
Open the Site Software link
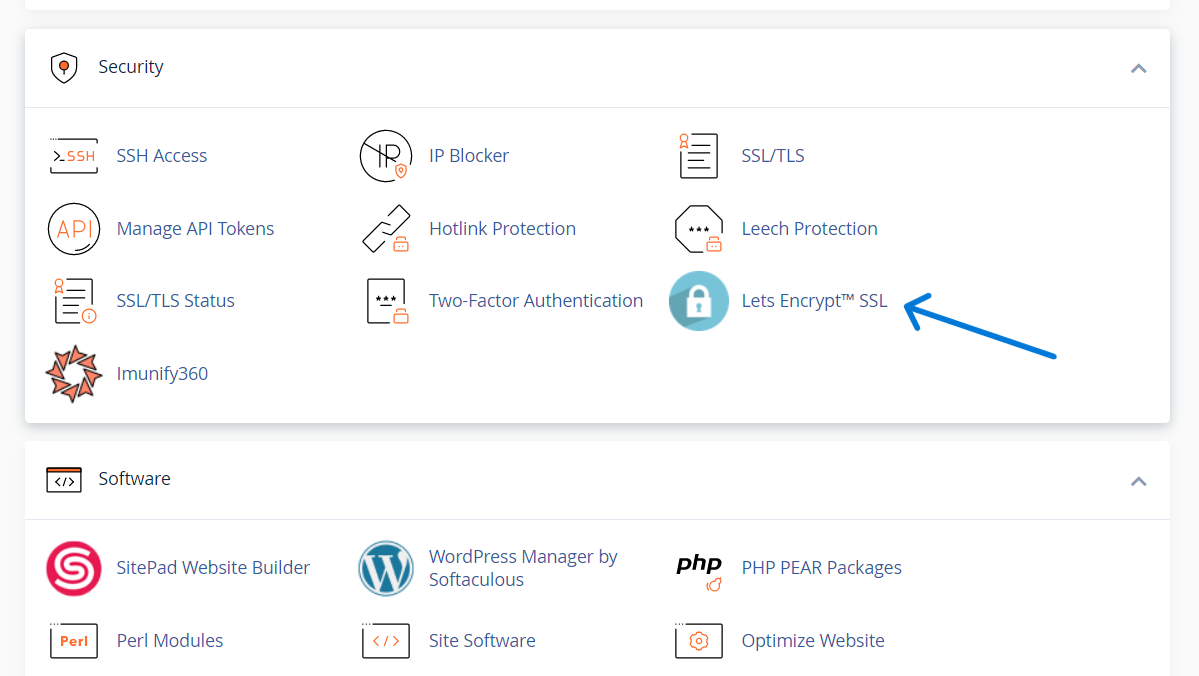click(483, 641)
